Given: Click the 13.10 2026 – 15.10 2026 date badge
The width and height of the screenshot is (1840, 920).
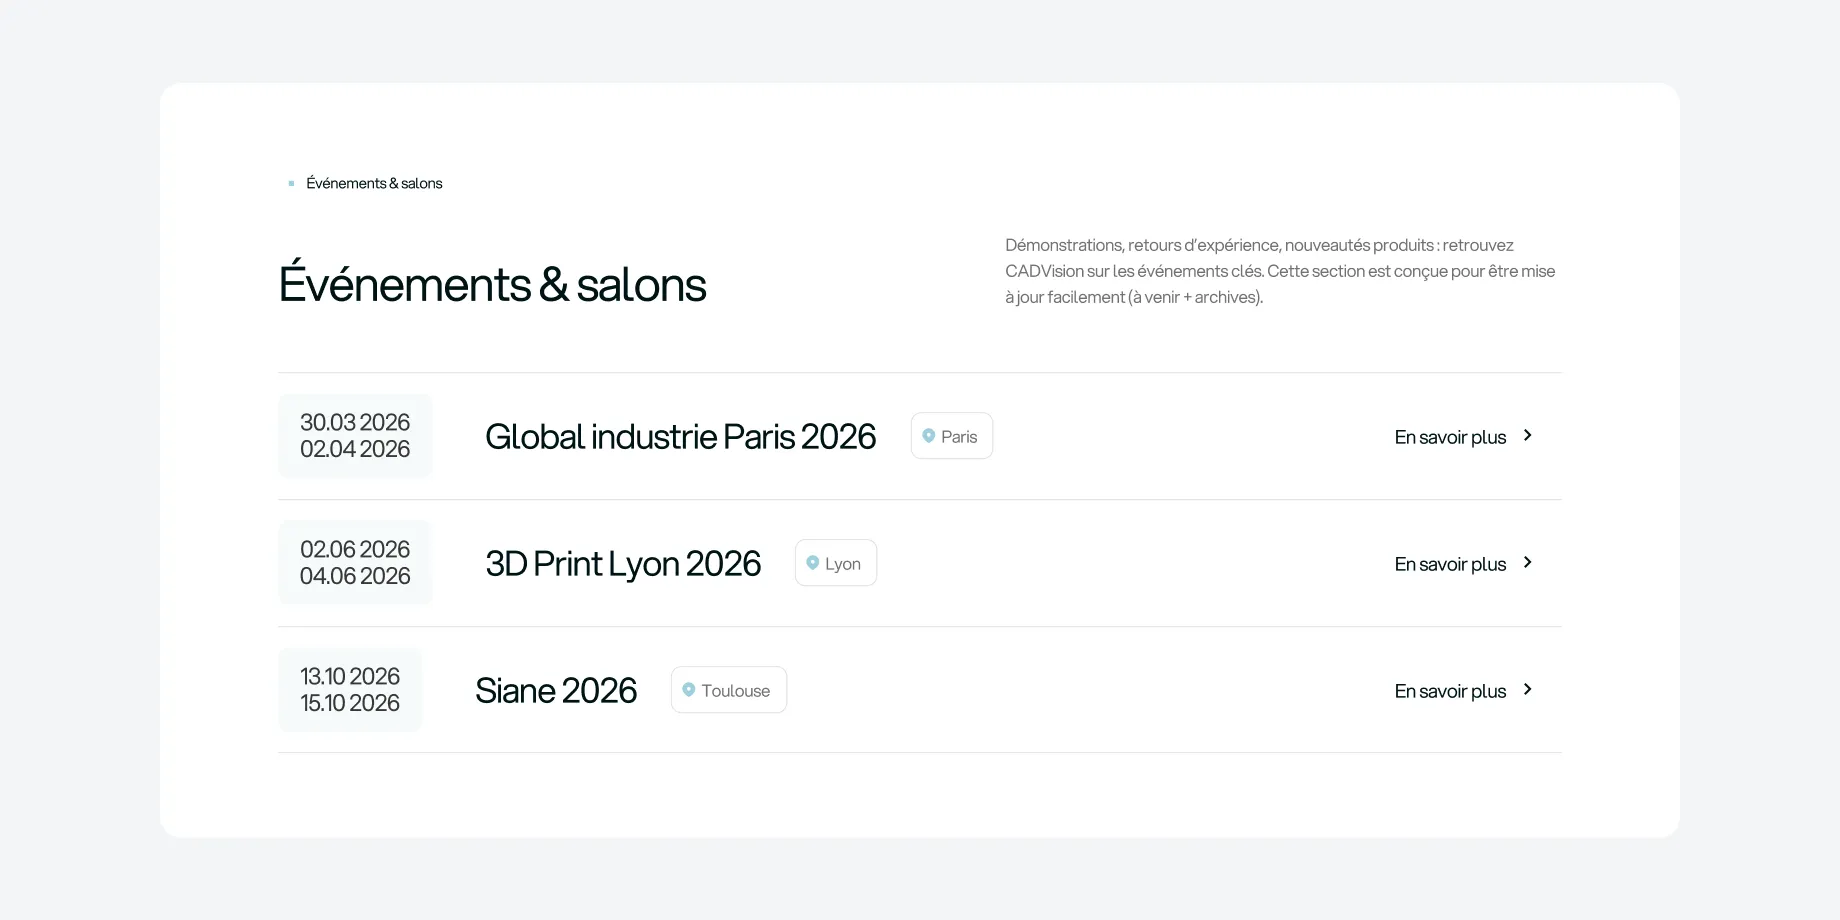Looking at the screenshot, I should coord(350,690).
